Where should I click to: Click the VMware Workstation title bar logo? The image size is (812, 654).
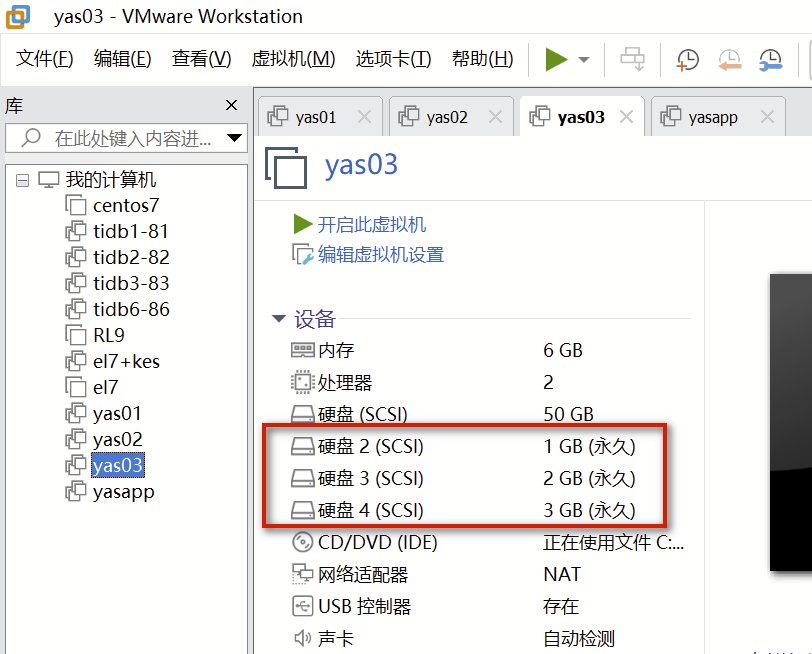coord(18,16)
